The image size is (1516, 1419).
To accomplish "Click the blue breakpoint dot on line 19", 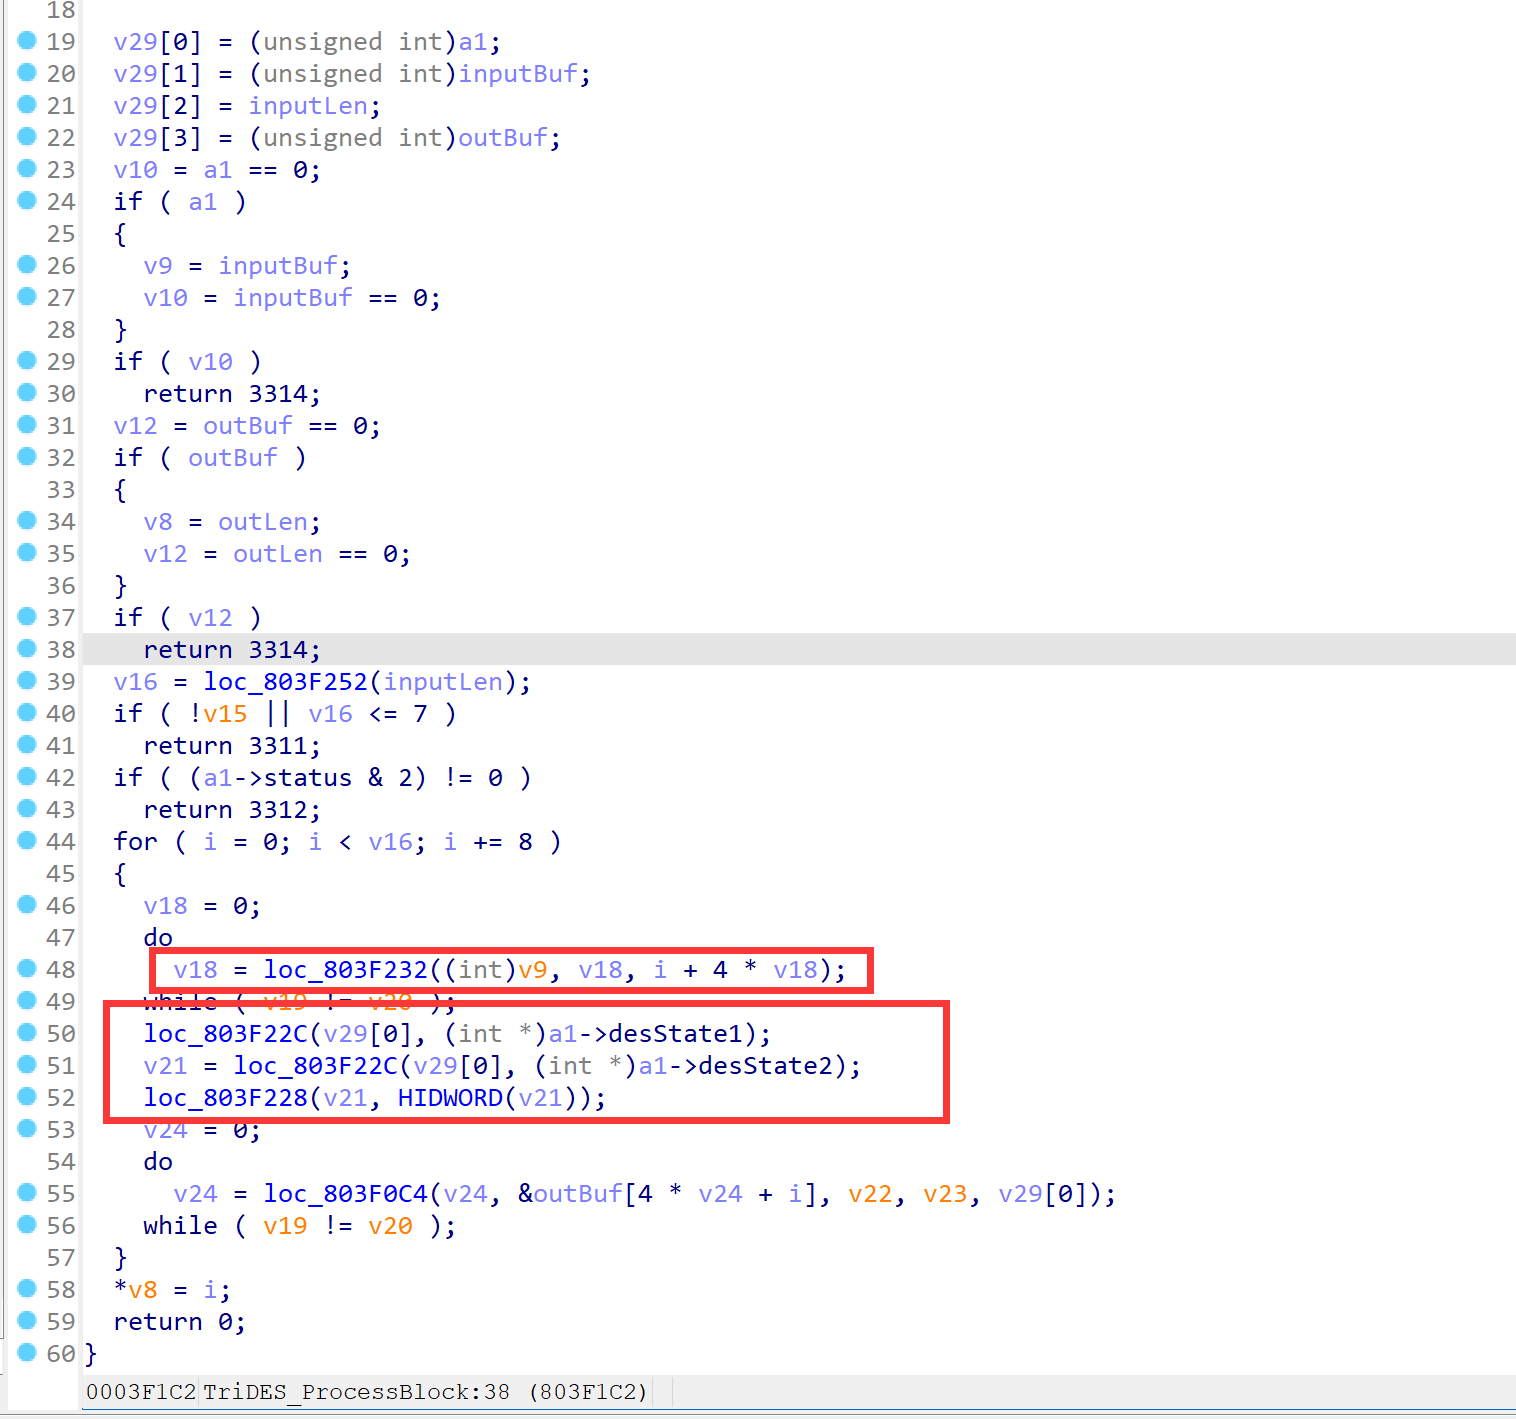I will point(27,41).
